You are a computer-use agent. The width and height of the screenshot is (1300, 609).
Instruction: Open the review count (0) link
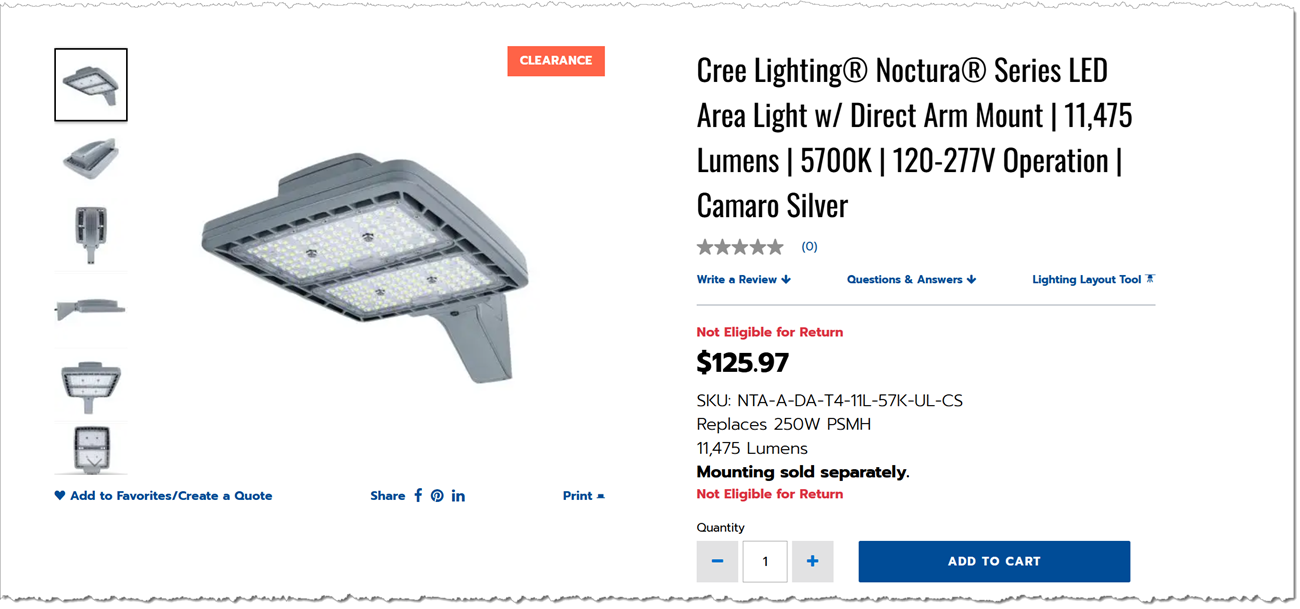(809, 247)
